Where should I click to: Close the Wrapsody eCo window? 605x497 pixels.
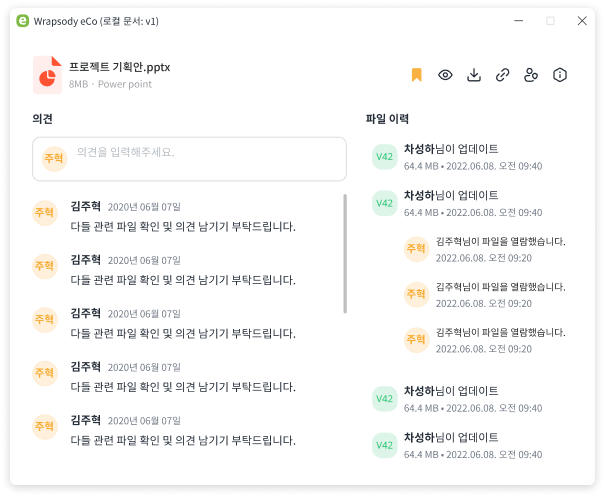(x=582, y=20)
